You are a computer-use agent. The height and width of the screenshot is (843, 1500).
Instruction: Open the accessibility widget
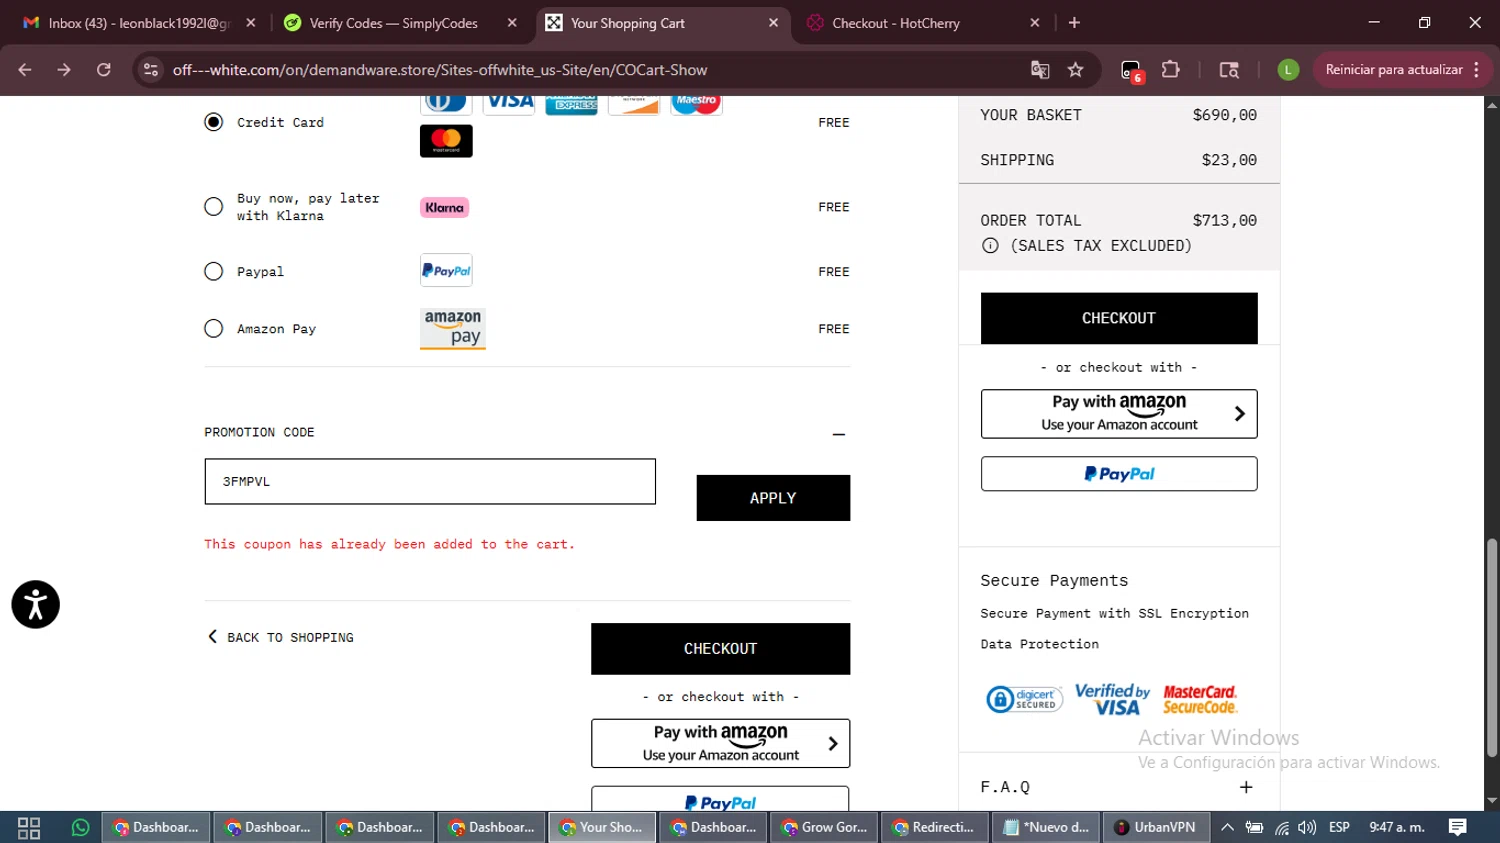(36, 605)
